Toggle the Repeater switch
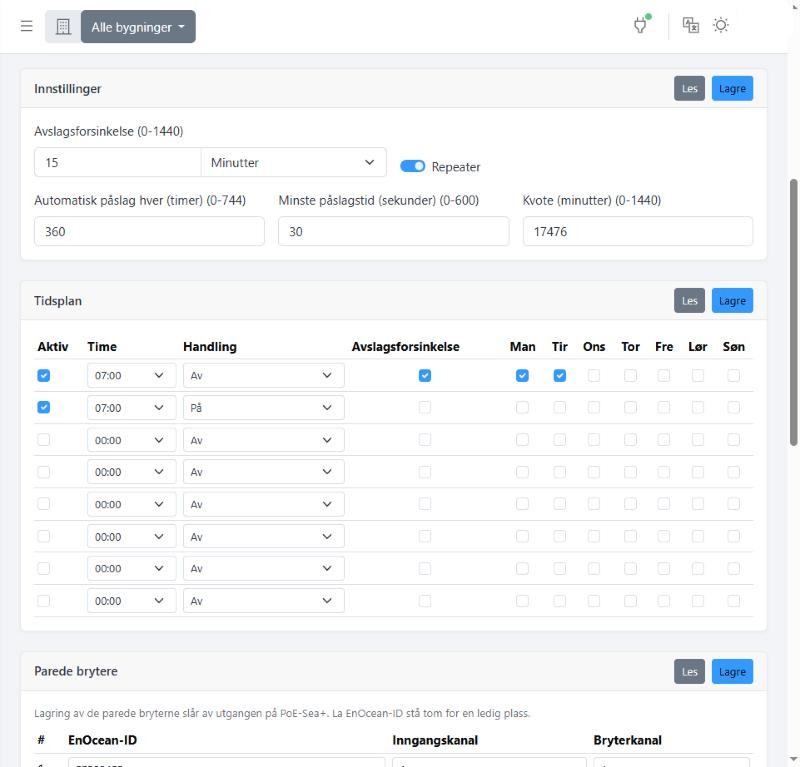The image size is (800, 767). tap(412, 166)
